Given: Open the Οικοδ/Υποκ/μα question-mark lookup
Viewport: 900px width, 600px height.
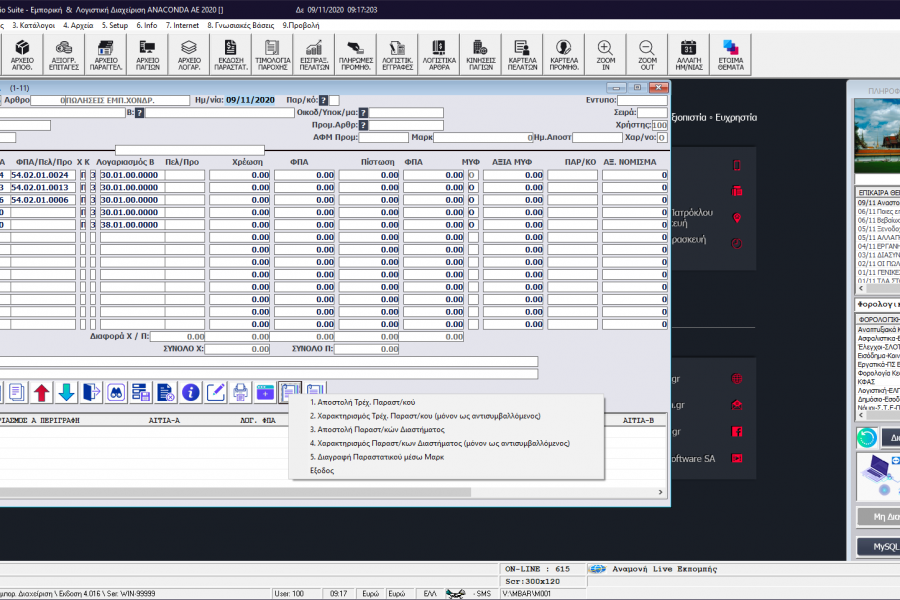Looking at the screenshot, I should [x=363, y=113].
